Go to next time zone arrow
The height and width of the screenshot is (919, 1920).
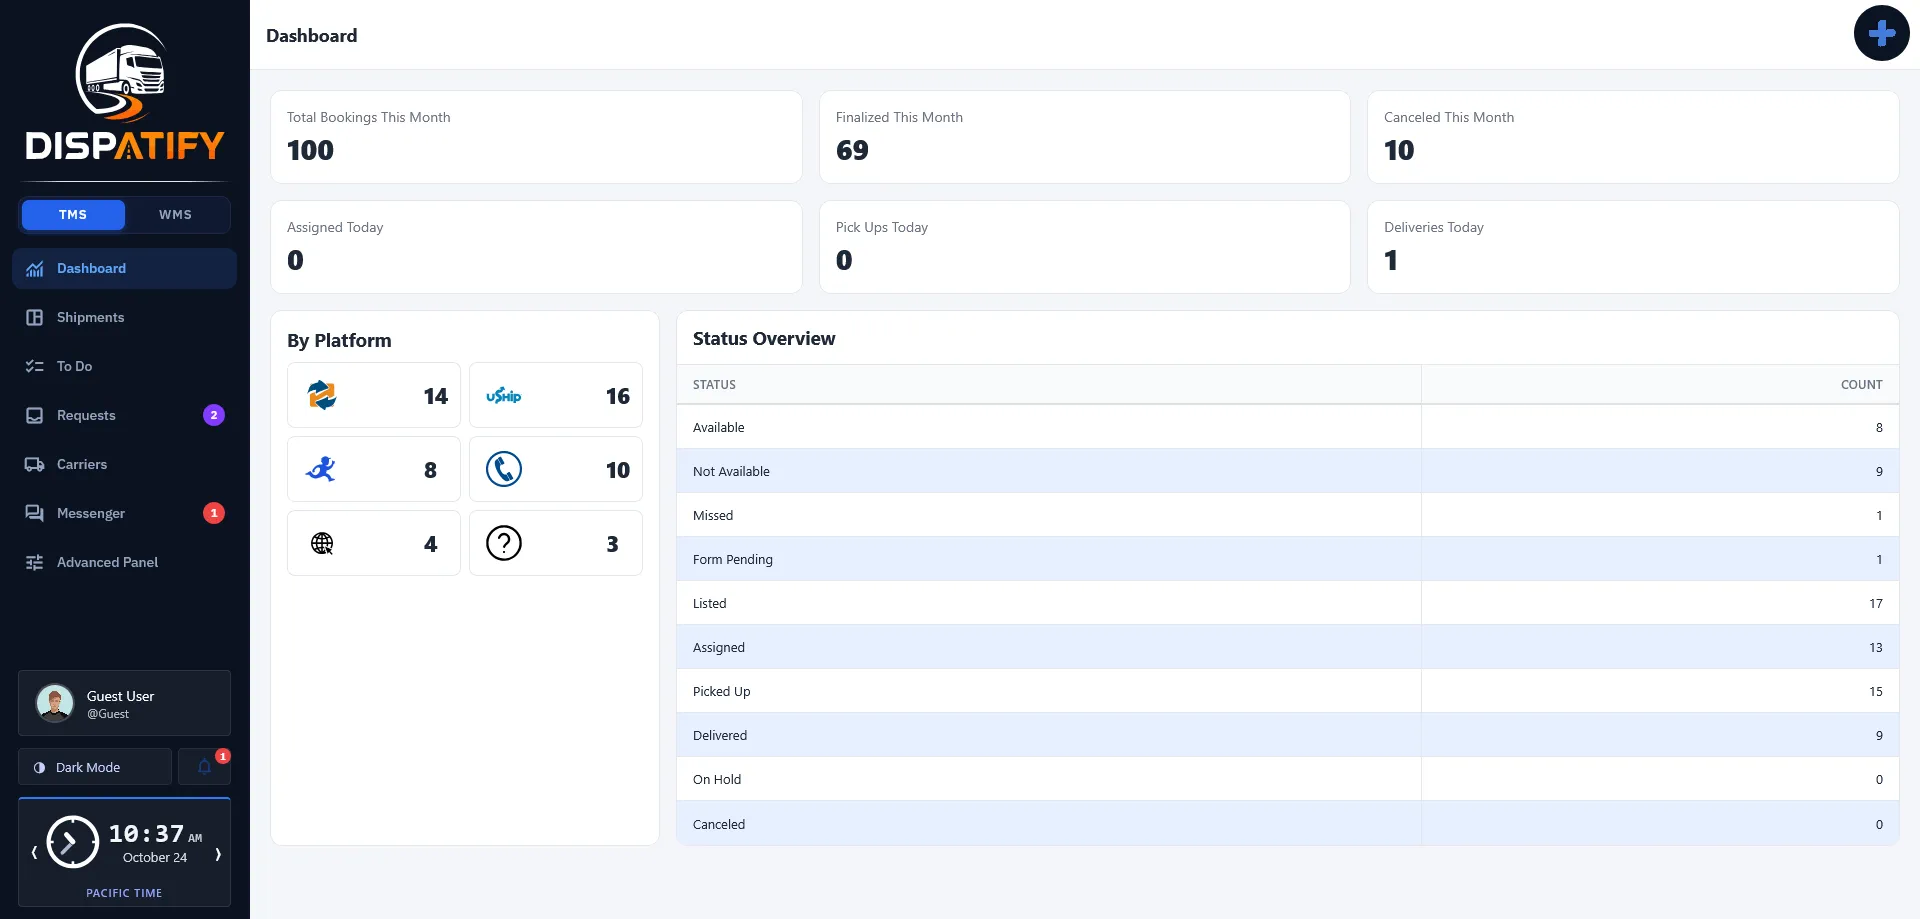tap(218, 854)
